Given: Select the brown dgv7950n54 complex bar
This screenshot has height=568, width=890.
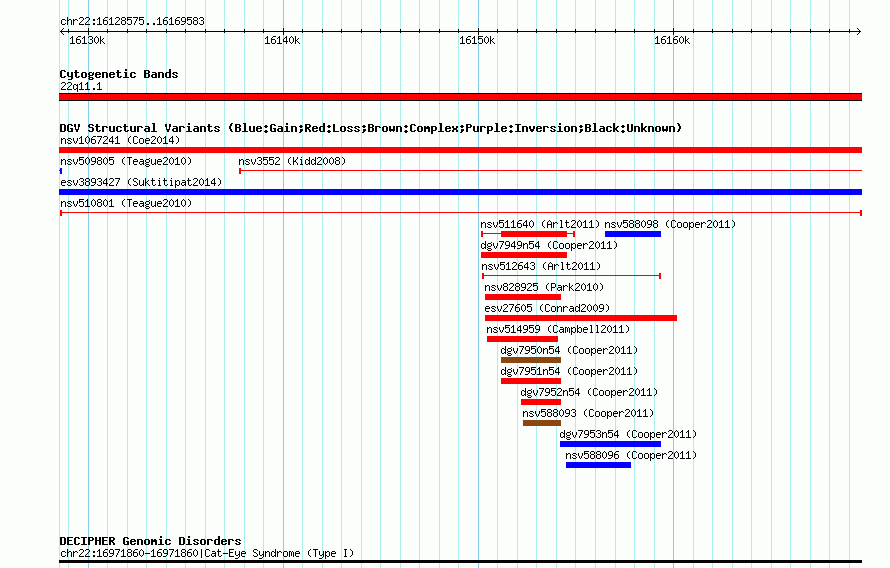Looking at the screenshot, I should [531, 360].
